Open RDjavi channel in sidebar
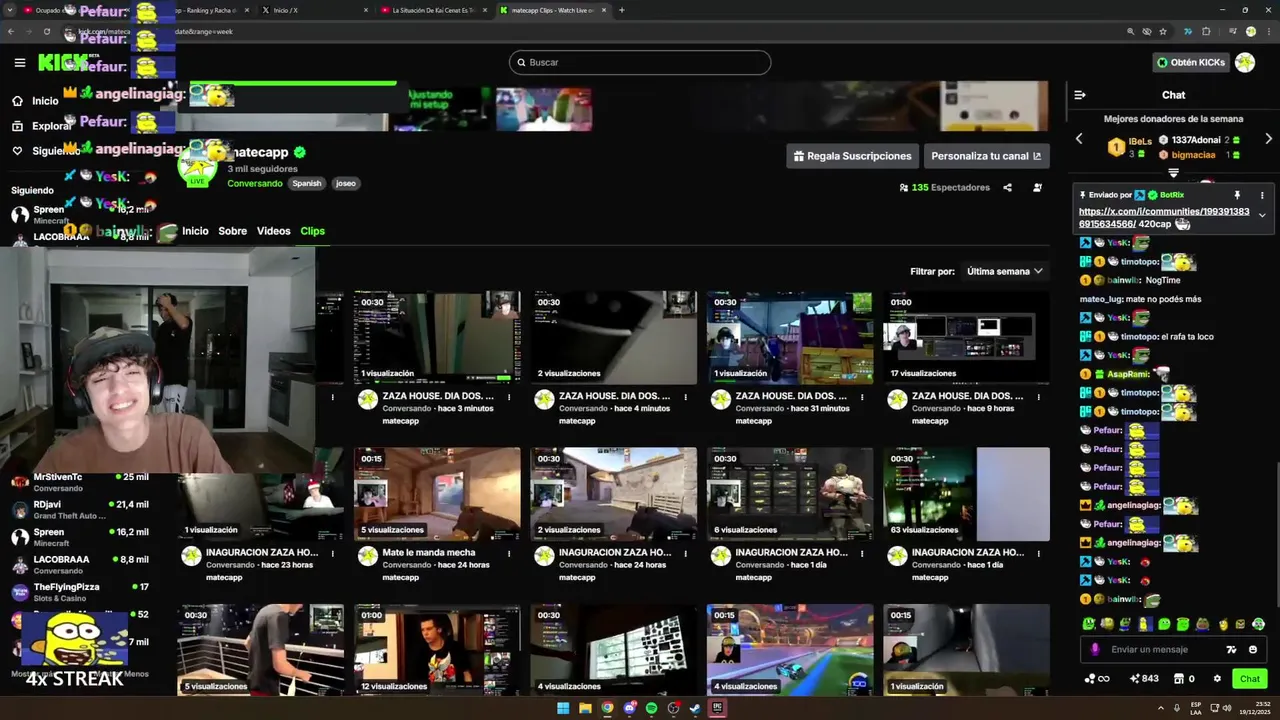The height and width of the screenshot is (720, 1280). pos(80,510)
